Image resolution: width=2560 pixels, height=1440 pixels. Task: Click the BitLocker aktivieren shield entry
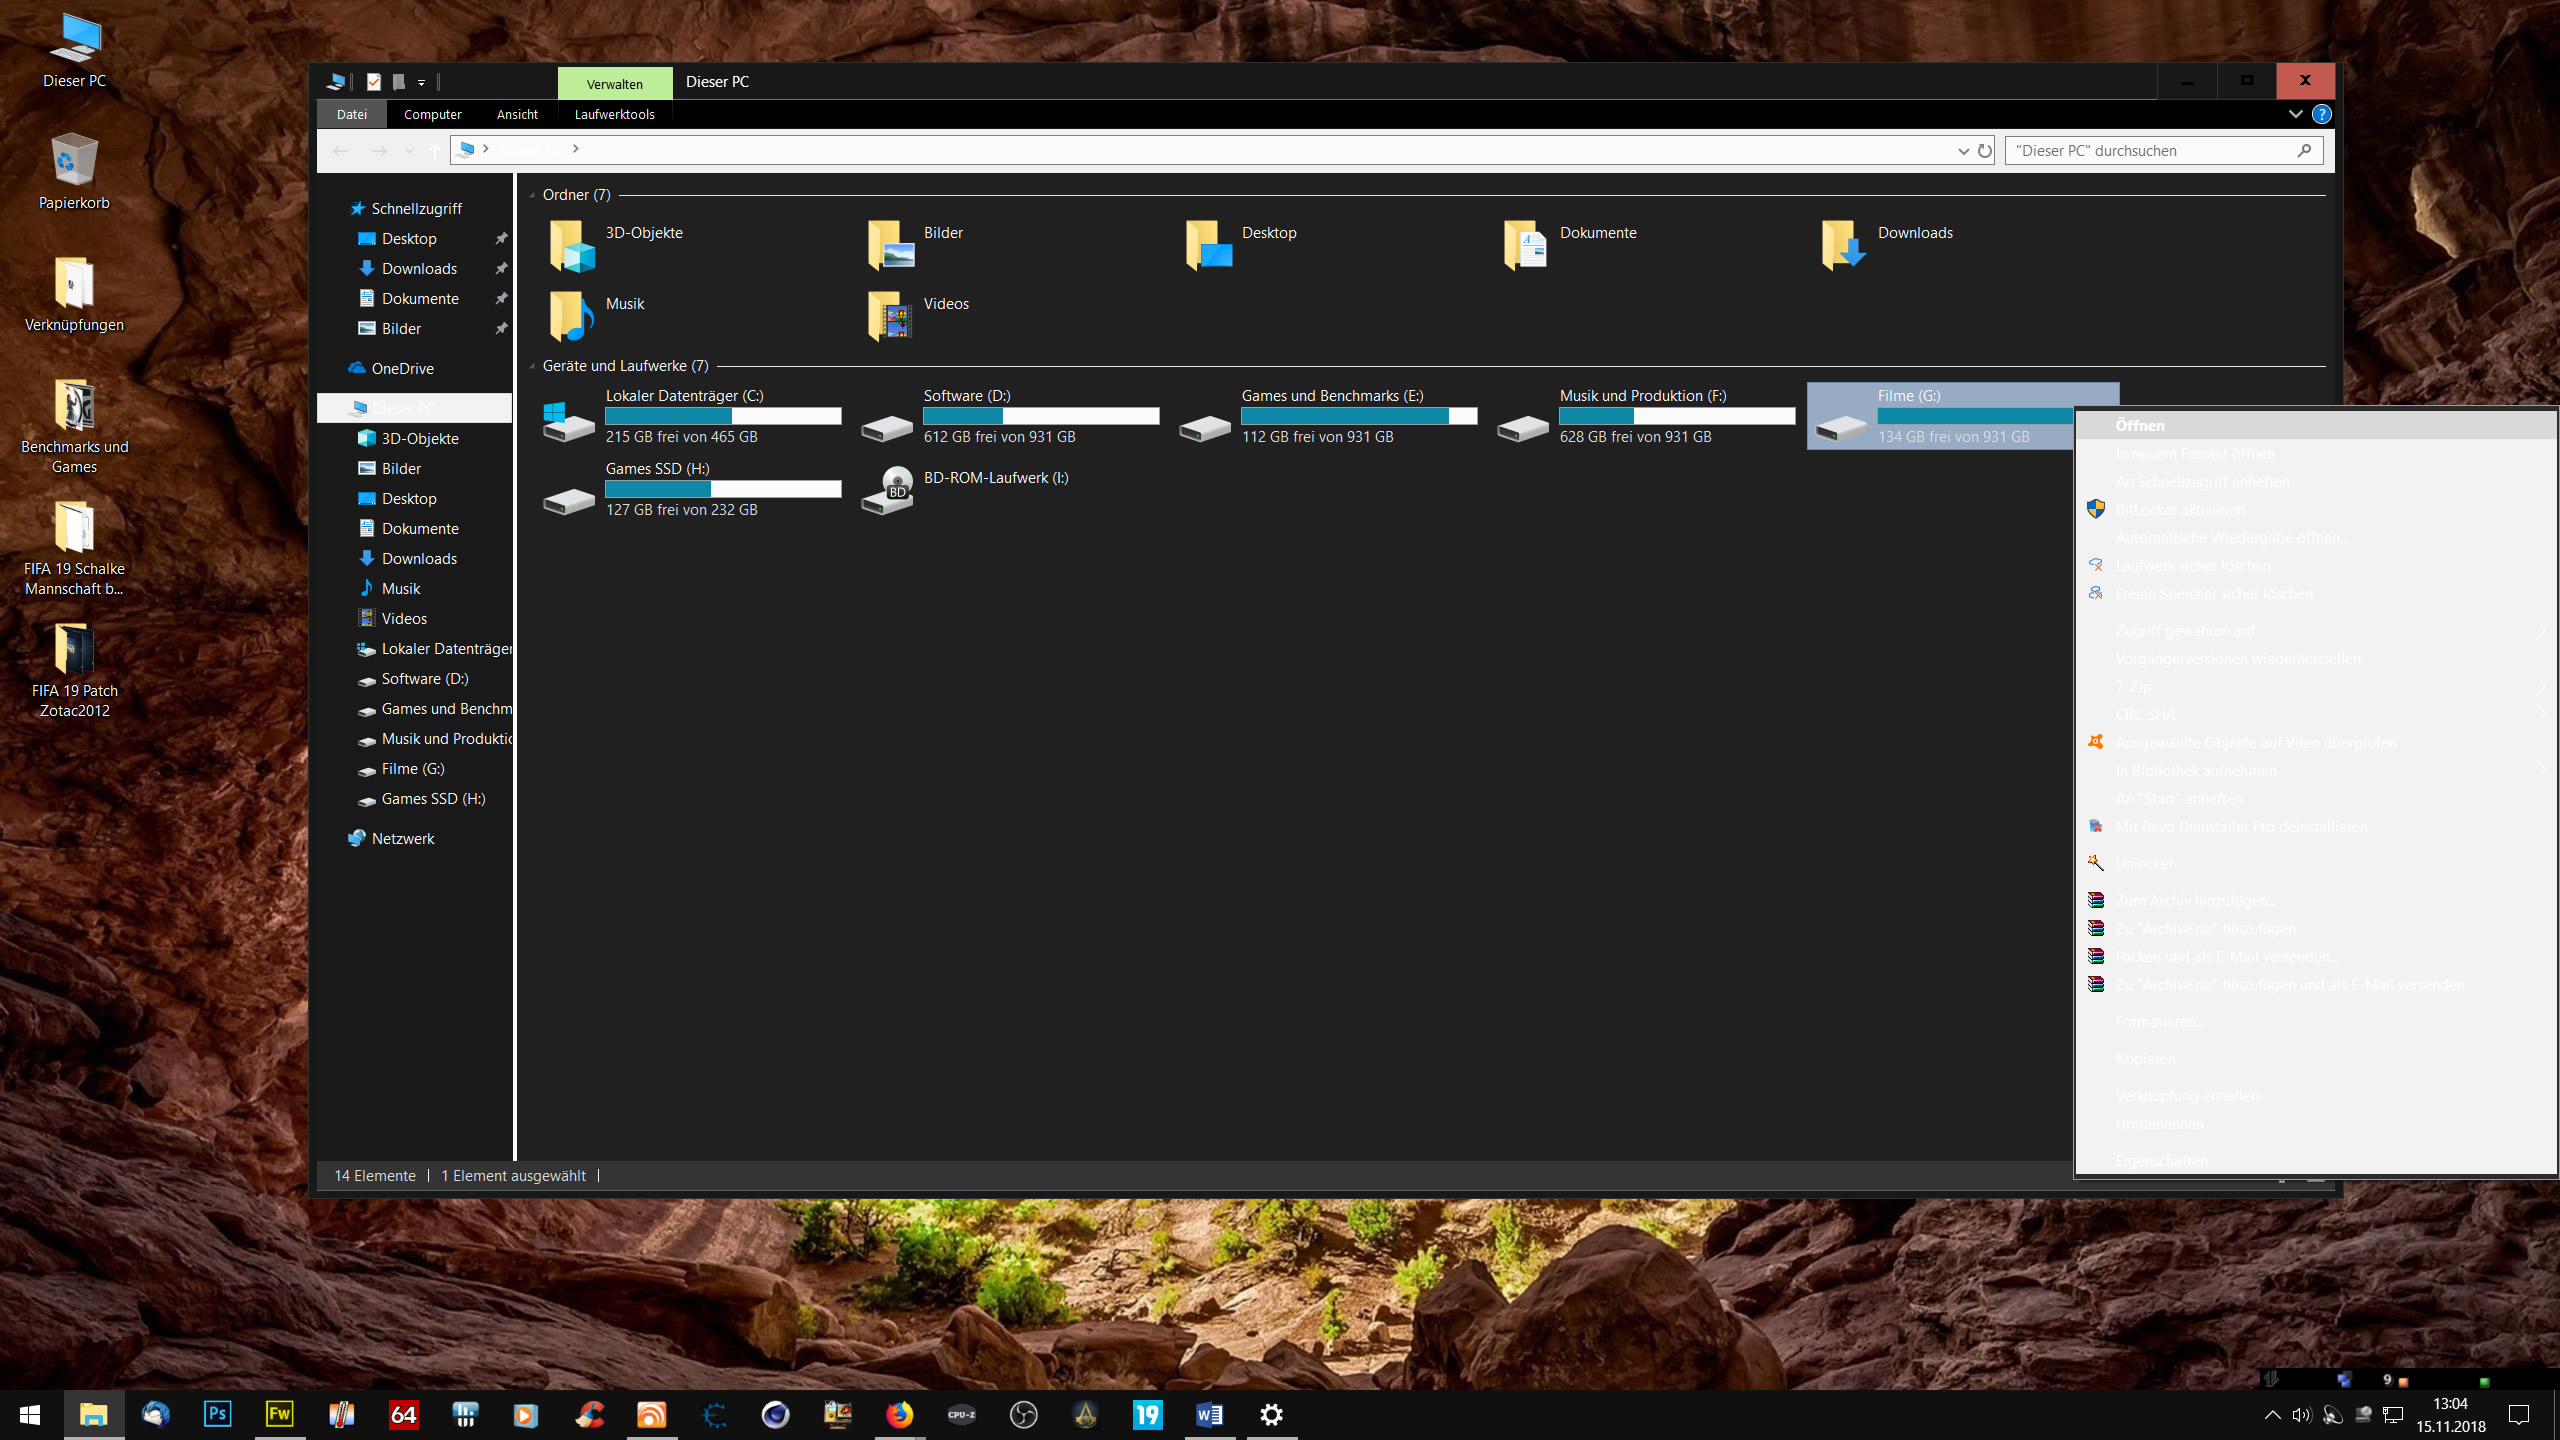tap(2180, 510)
